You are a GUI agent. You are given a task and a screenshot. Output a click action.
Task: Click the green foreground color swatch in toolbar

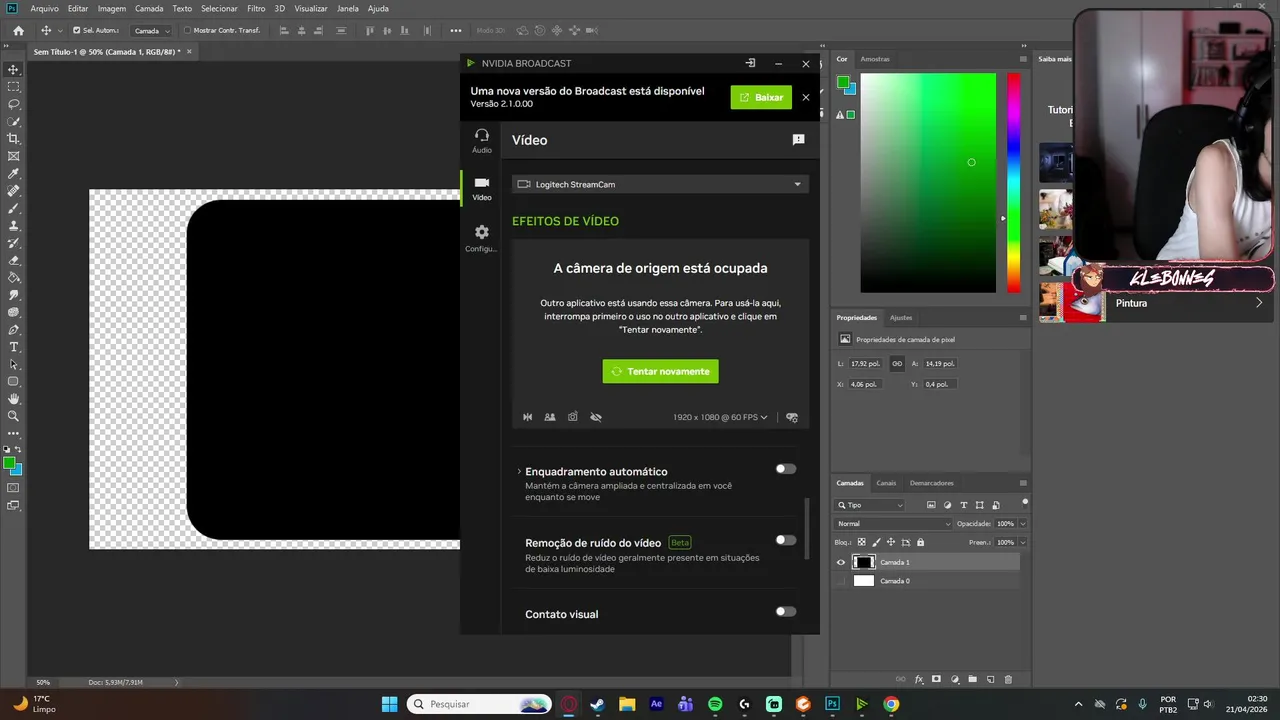click(9, 463)
